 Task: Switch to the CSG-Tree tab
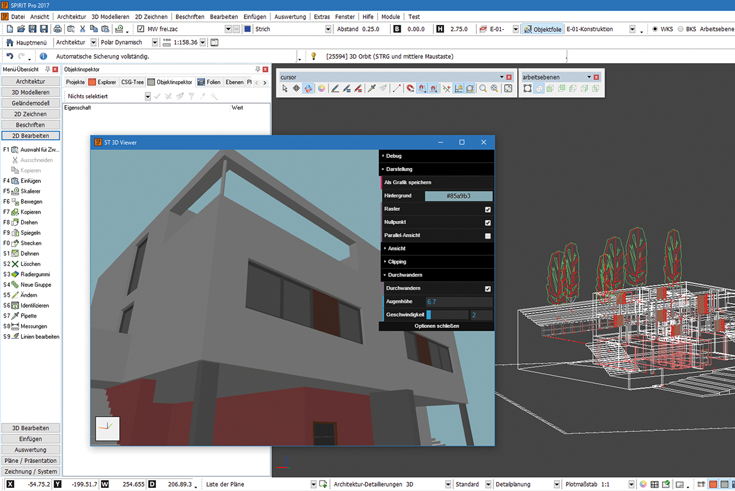point(131,82)
